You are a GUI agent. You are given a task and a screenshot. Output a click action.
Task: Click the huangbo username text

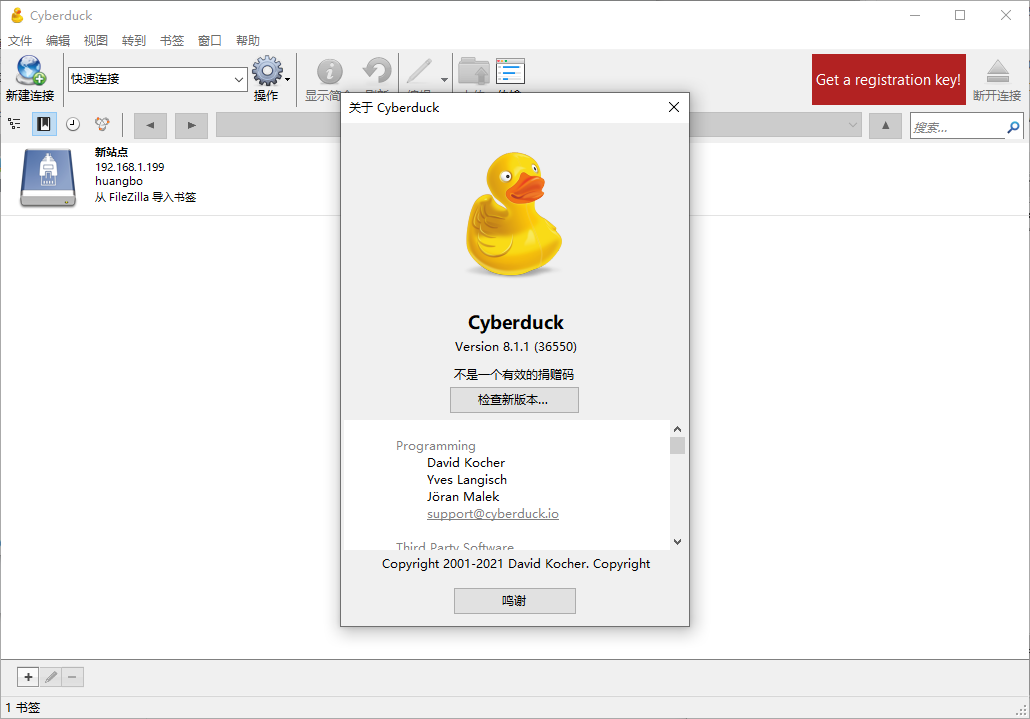pyautogui.click(x=119, y=181)
